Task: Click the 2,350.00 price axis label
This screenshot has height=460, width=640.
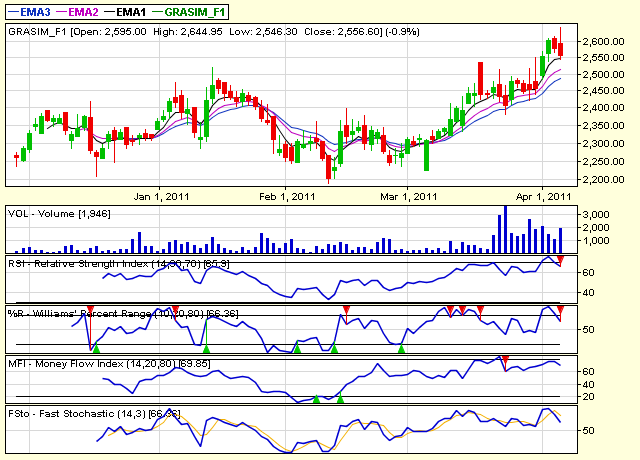Action: tap(604, 126)
